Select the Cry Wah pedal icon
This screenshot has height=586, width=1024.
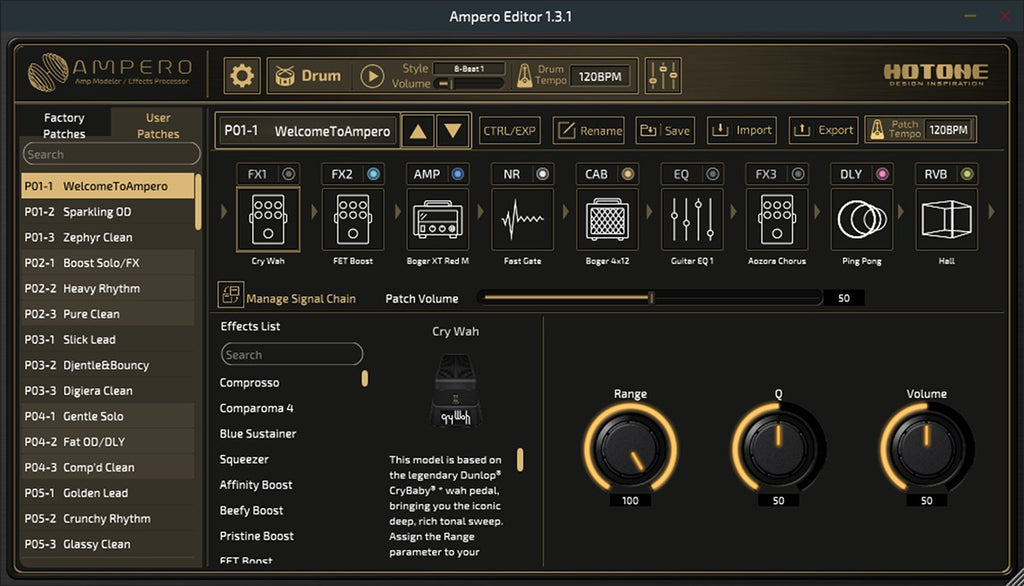click(268, 220)
